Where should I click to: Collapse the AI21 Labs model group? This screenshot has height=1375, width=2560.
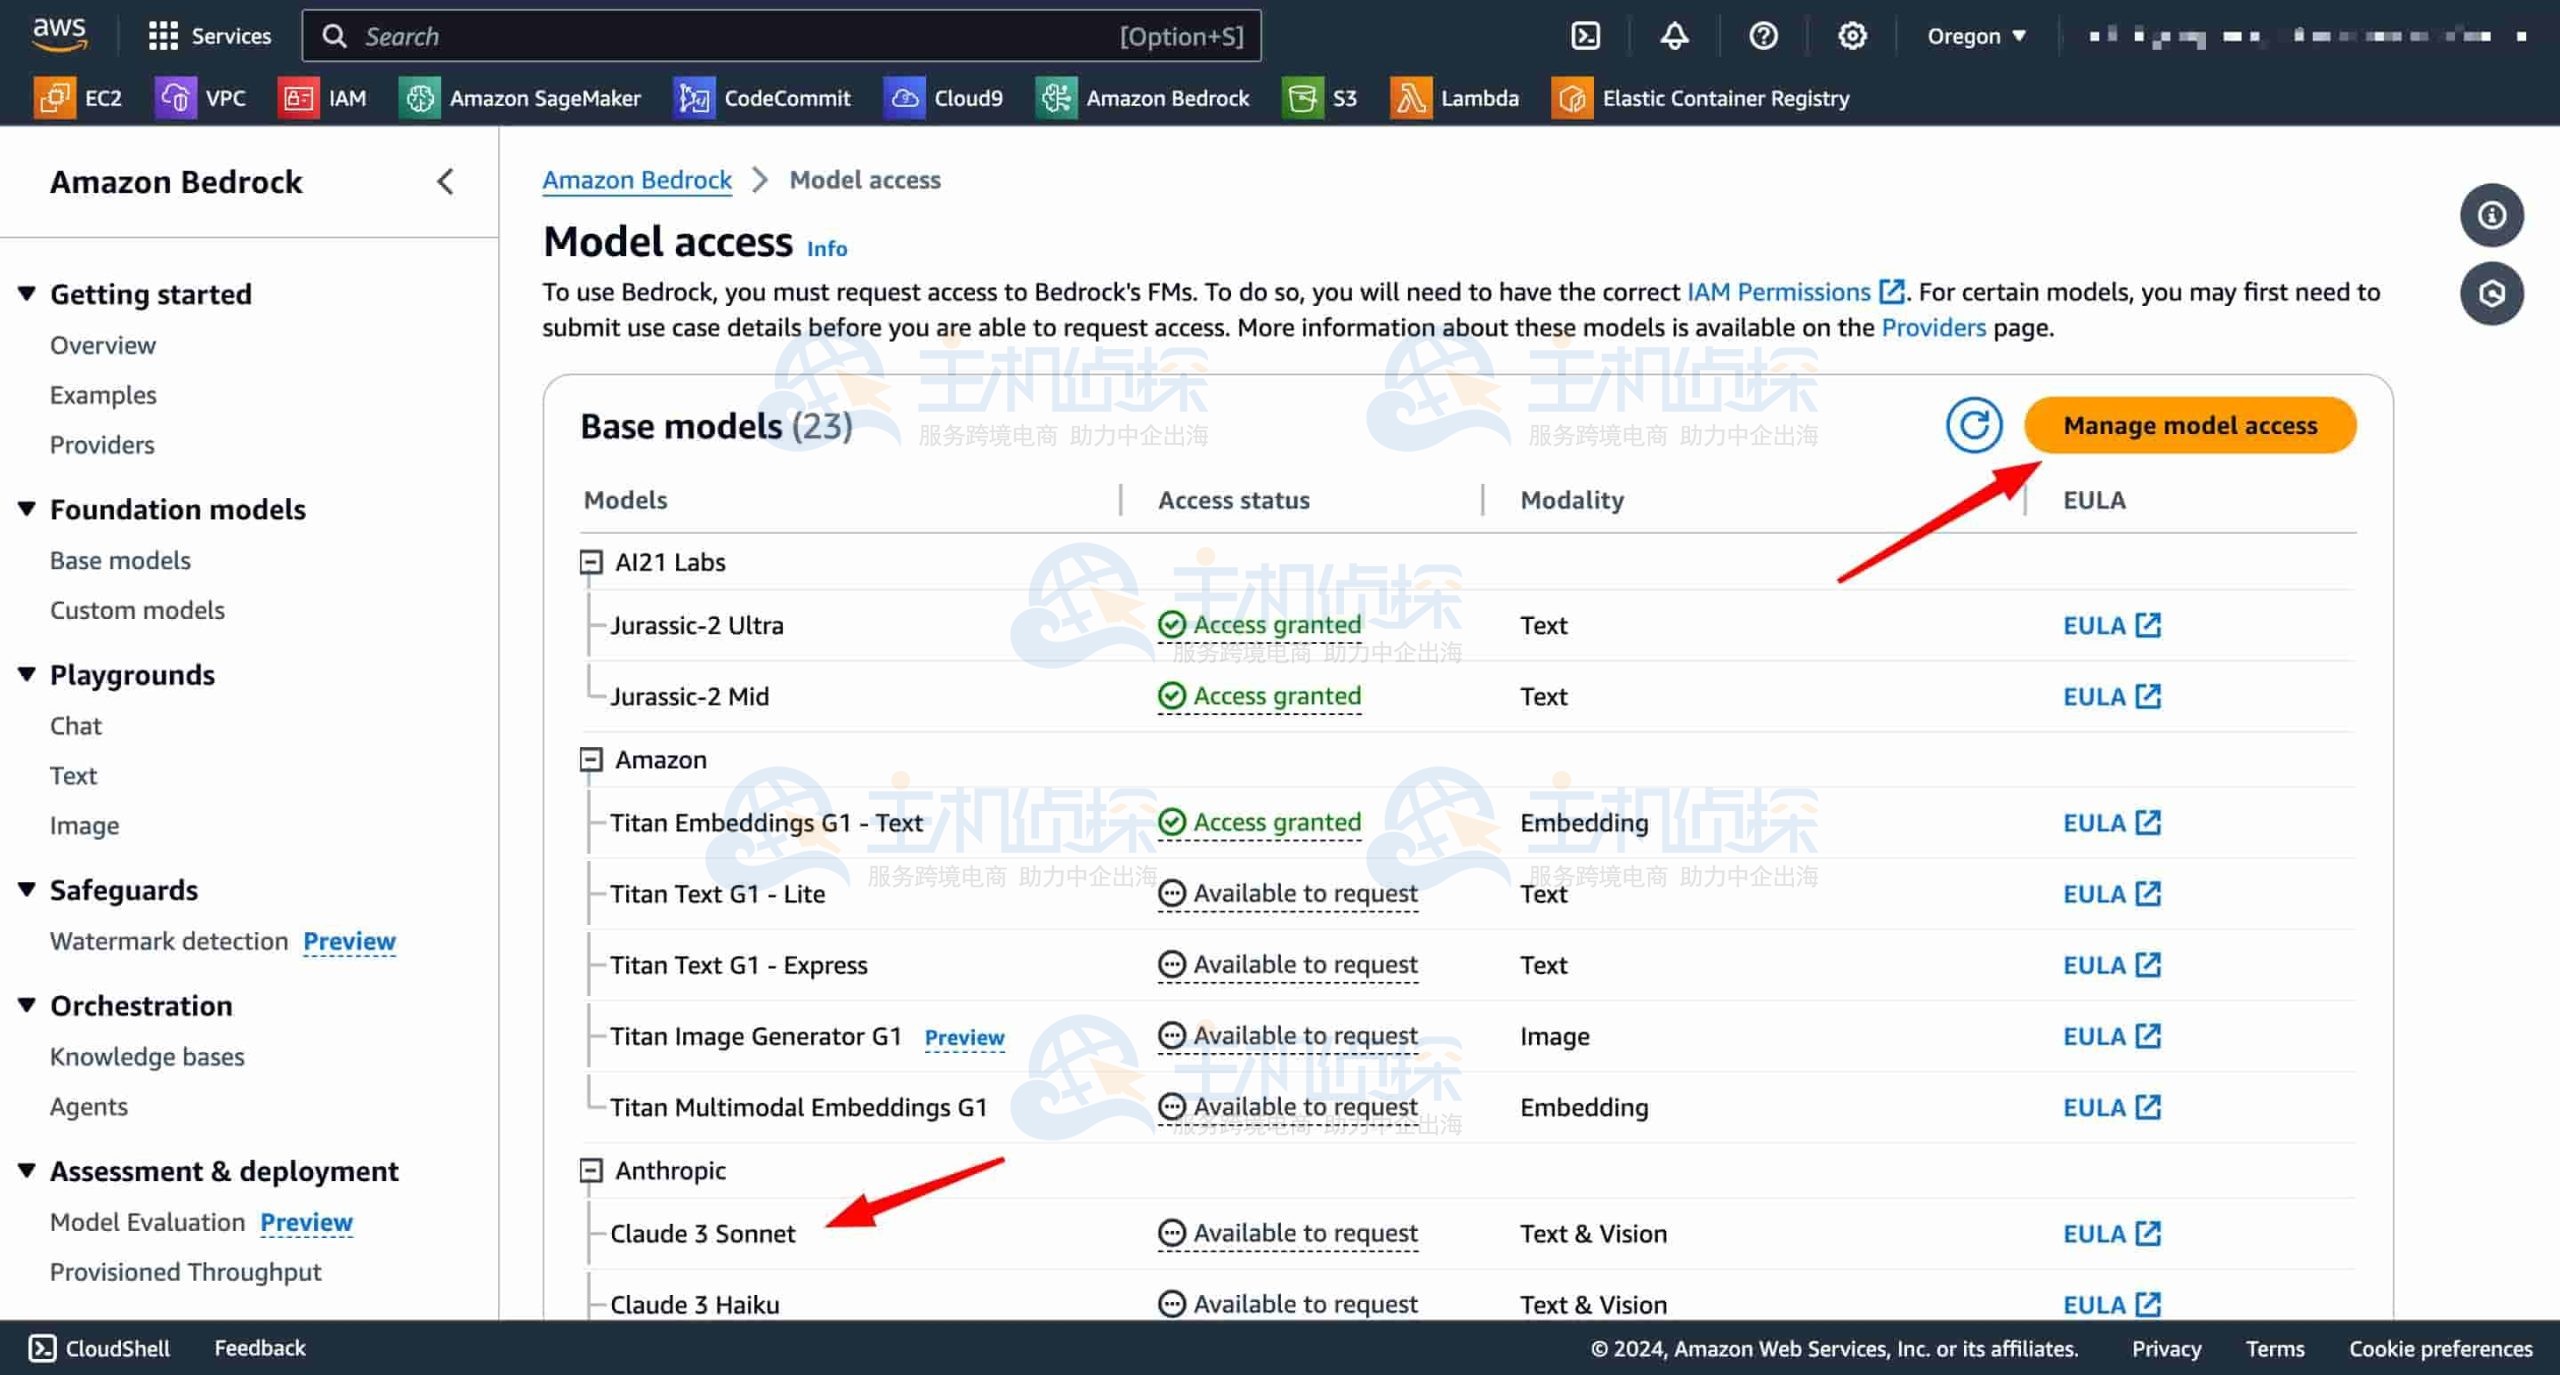tap(591, 562)
